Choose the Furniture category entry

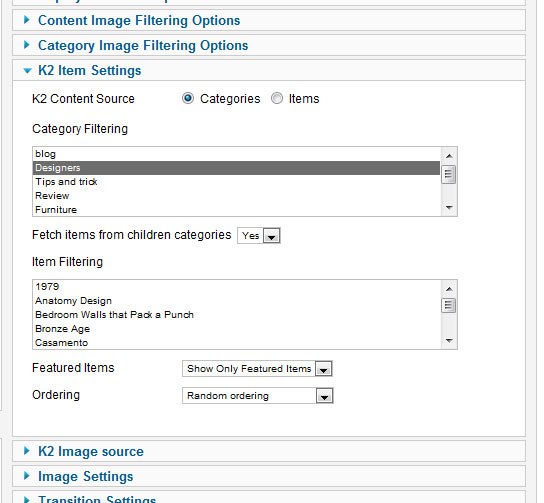click(x=237, y=210)
